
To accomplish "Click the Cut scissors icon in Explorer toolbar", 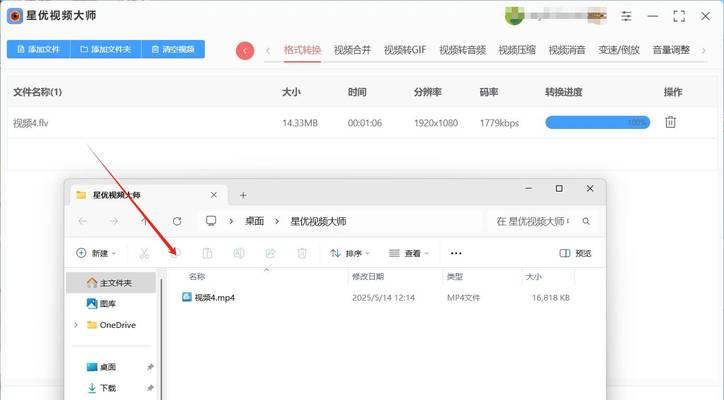I will tap(144, 253).
